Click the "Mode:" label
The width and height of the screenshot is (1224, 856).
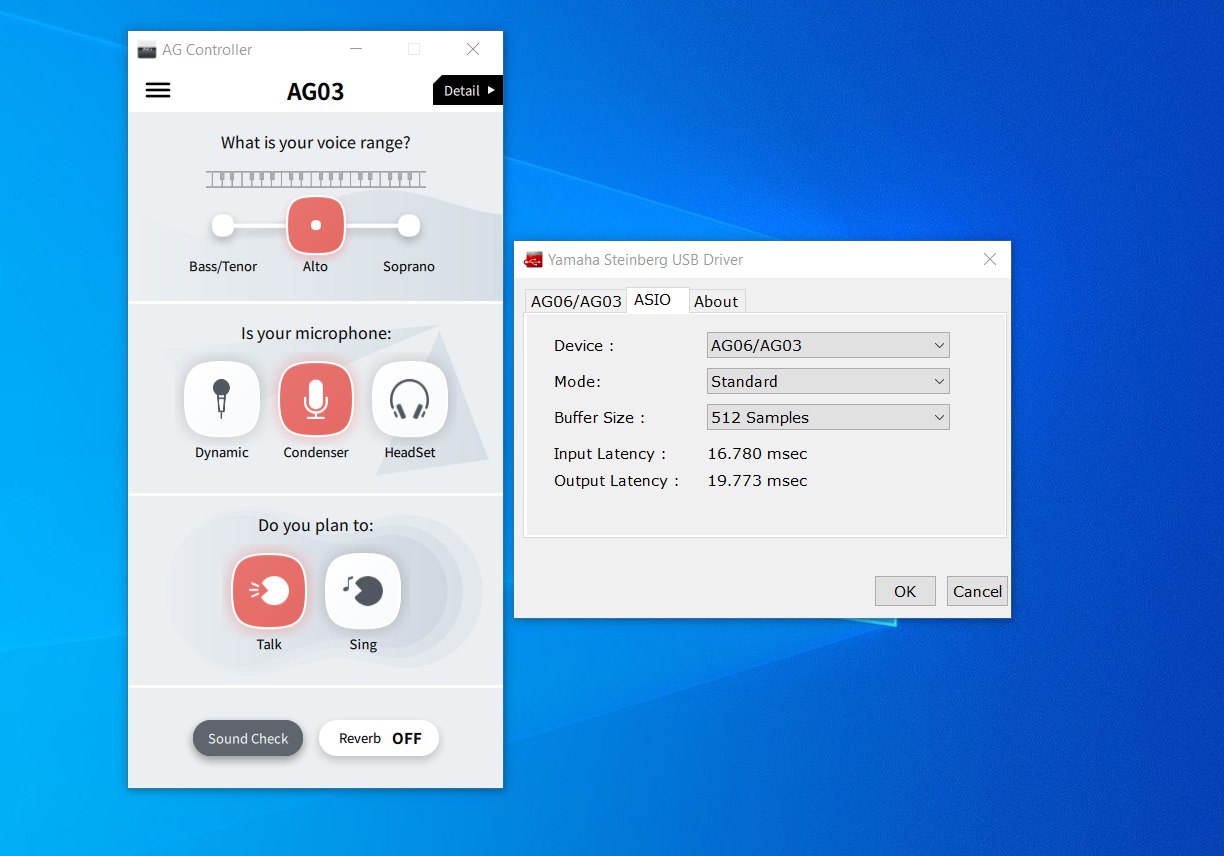[x=577, y=382]
